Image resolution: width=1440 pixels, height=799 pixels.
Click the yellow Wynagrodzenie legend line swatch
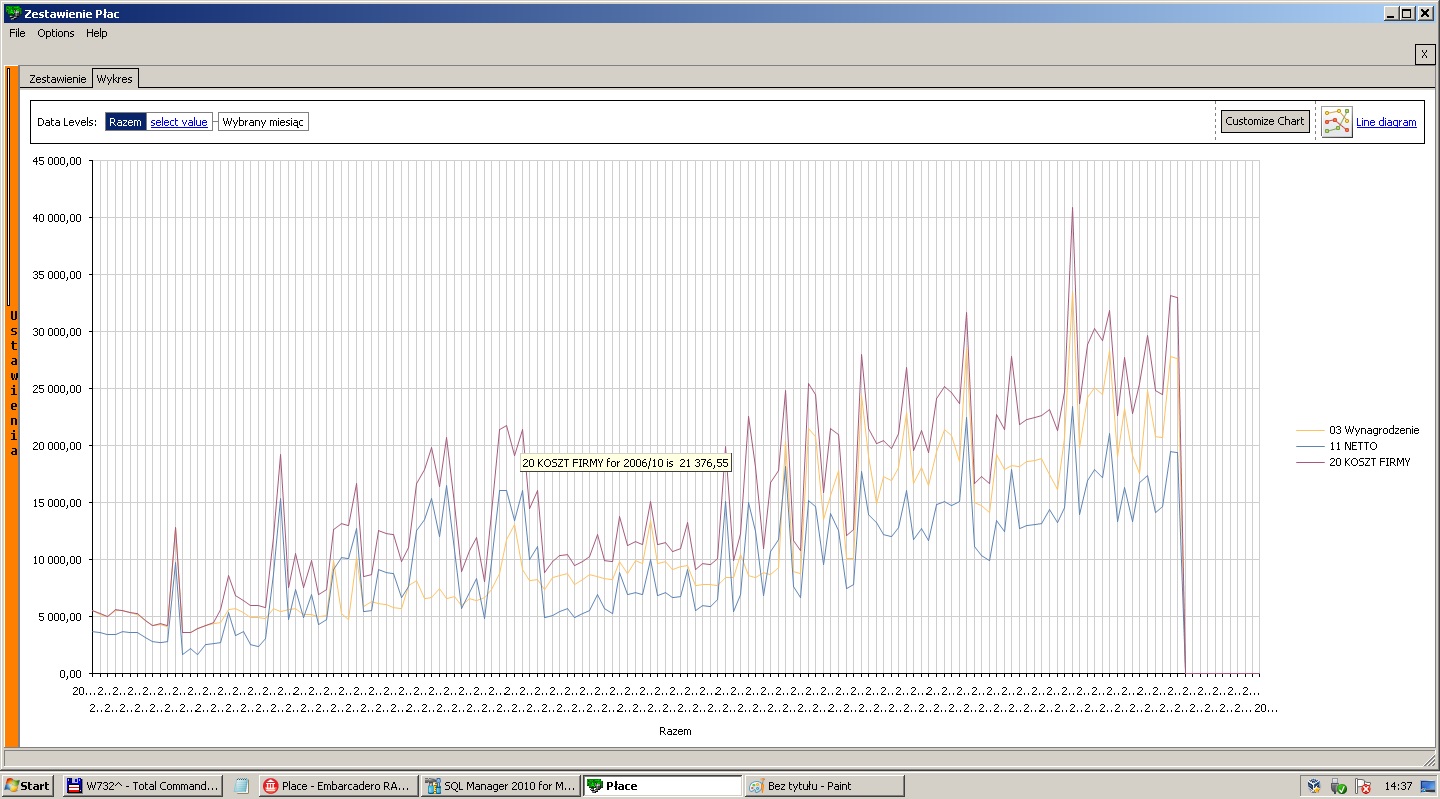[1310, 430]
